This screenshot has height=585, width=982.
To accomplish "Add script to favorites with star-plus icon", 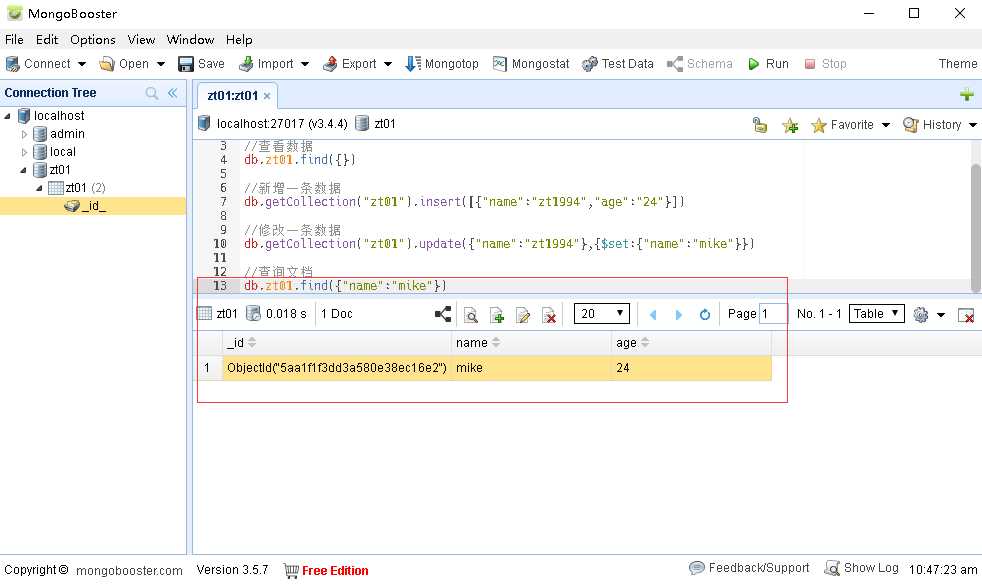I will tap(790, 125).
